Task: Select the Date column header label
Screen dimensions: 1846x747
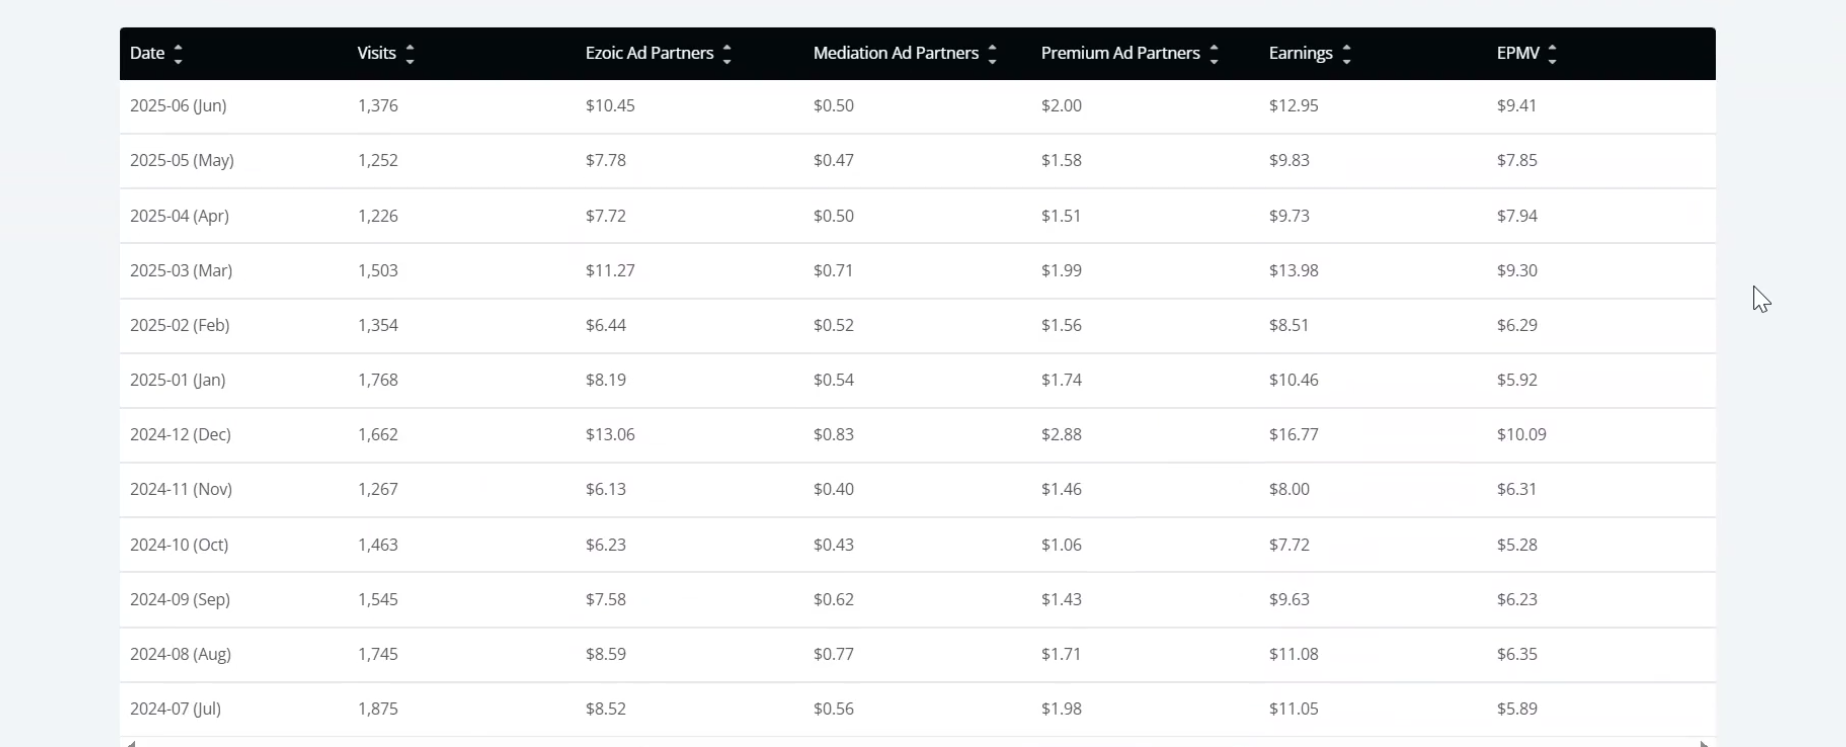Action: (147, 53)
